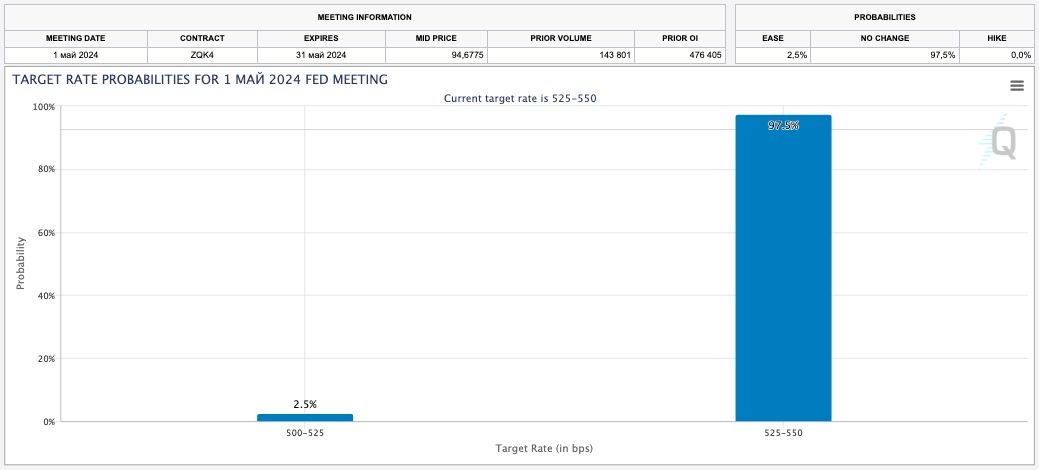
Task: Select the 97.5% data label on the bar
Action: point(783,126)
